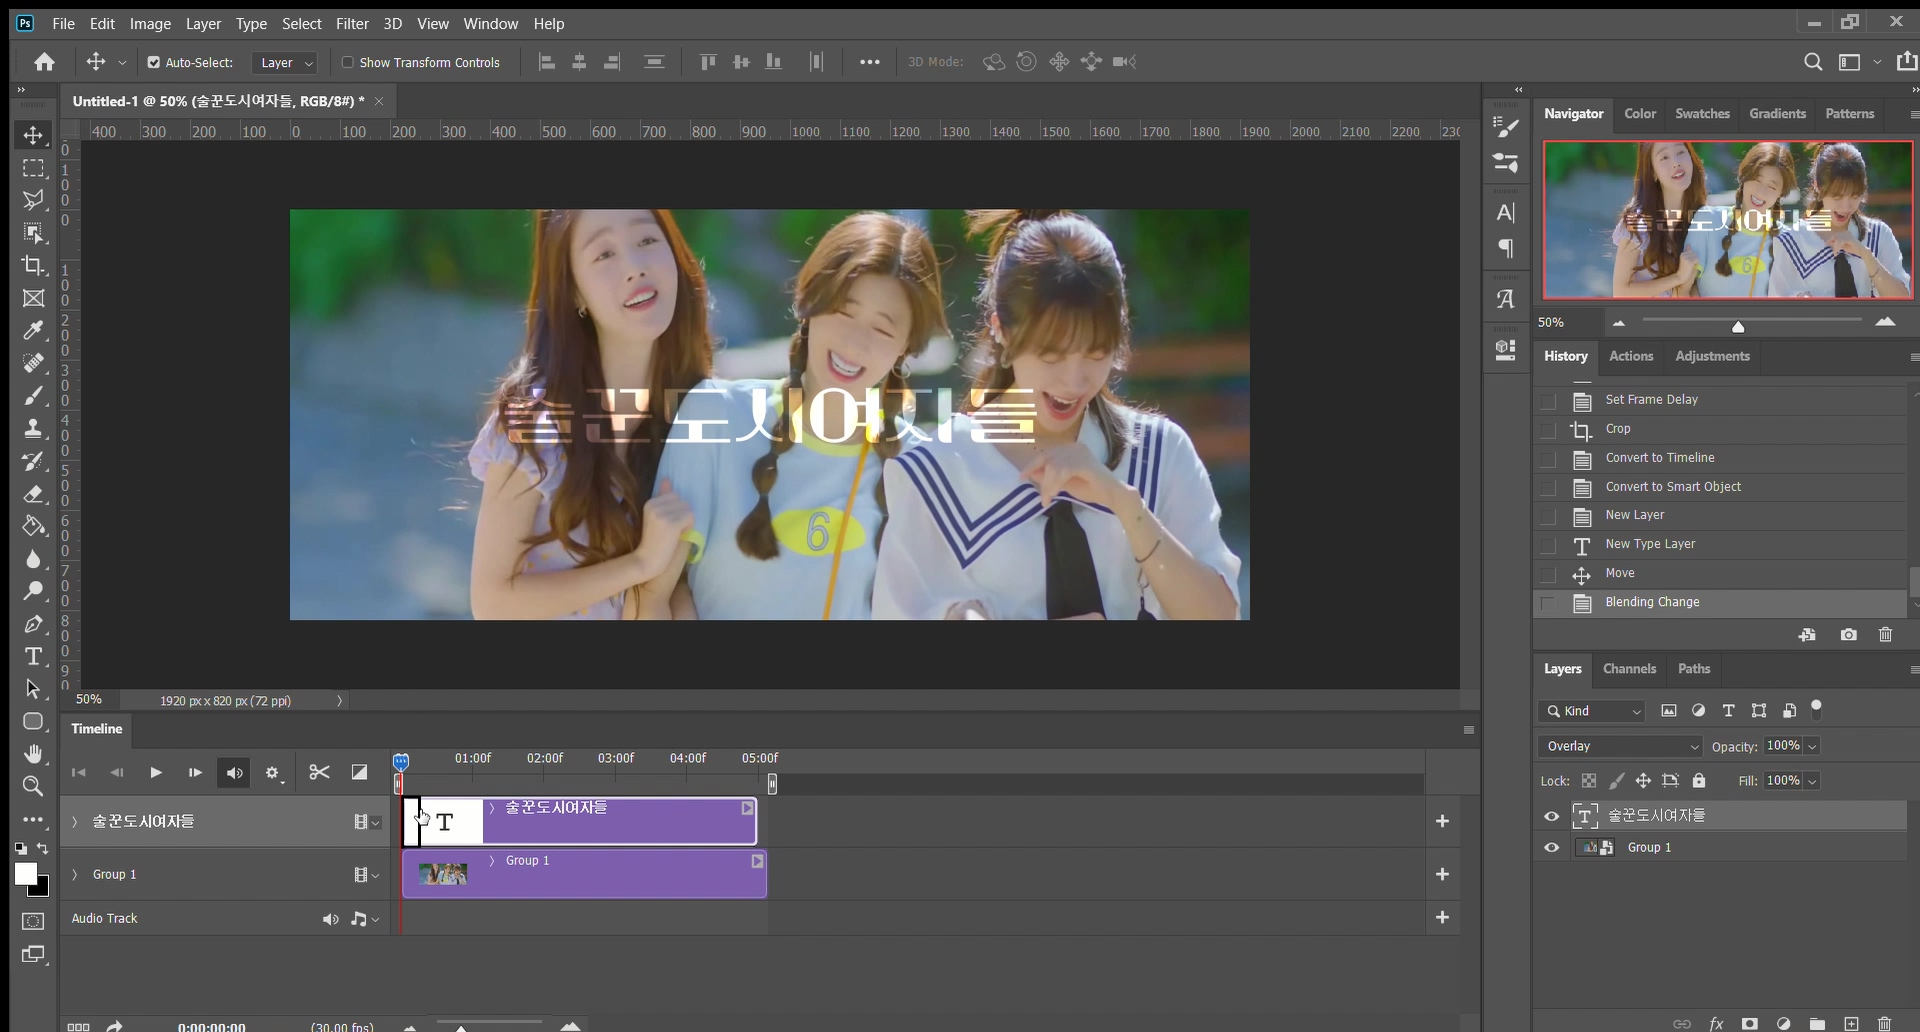
Task: Open the Image menu
Action: 150,23
